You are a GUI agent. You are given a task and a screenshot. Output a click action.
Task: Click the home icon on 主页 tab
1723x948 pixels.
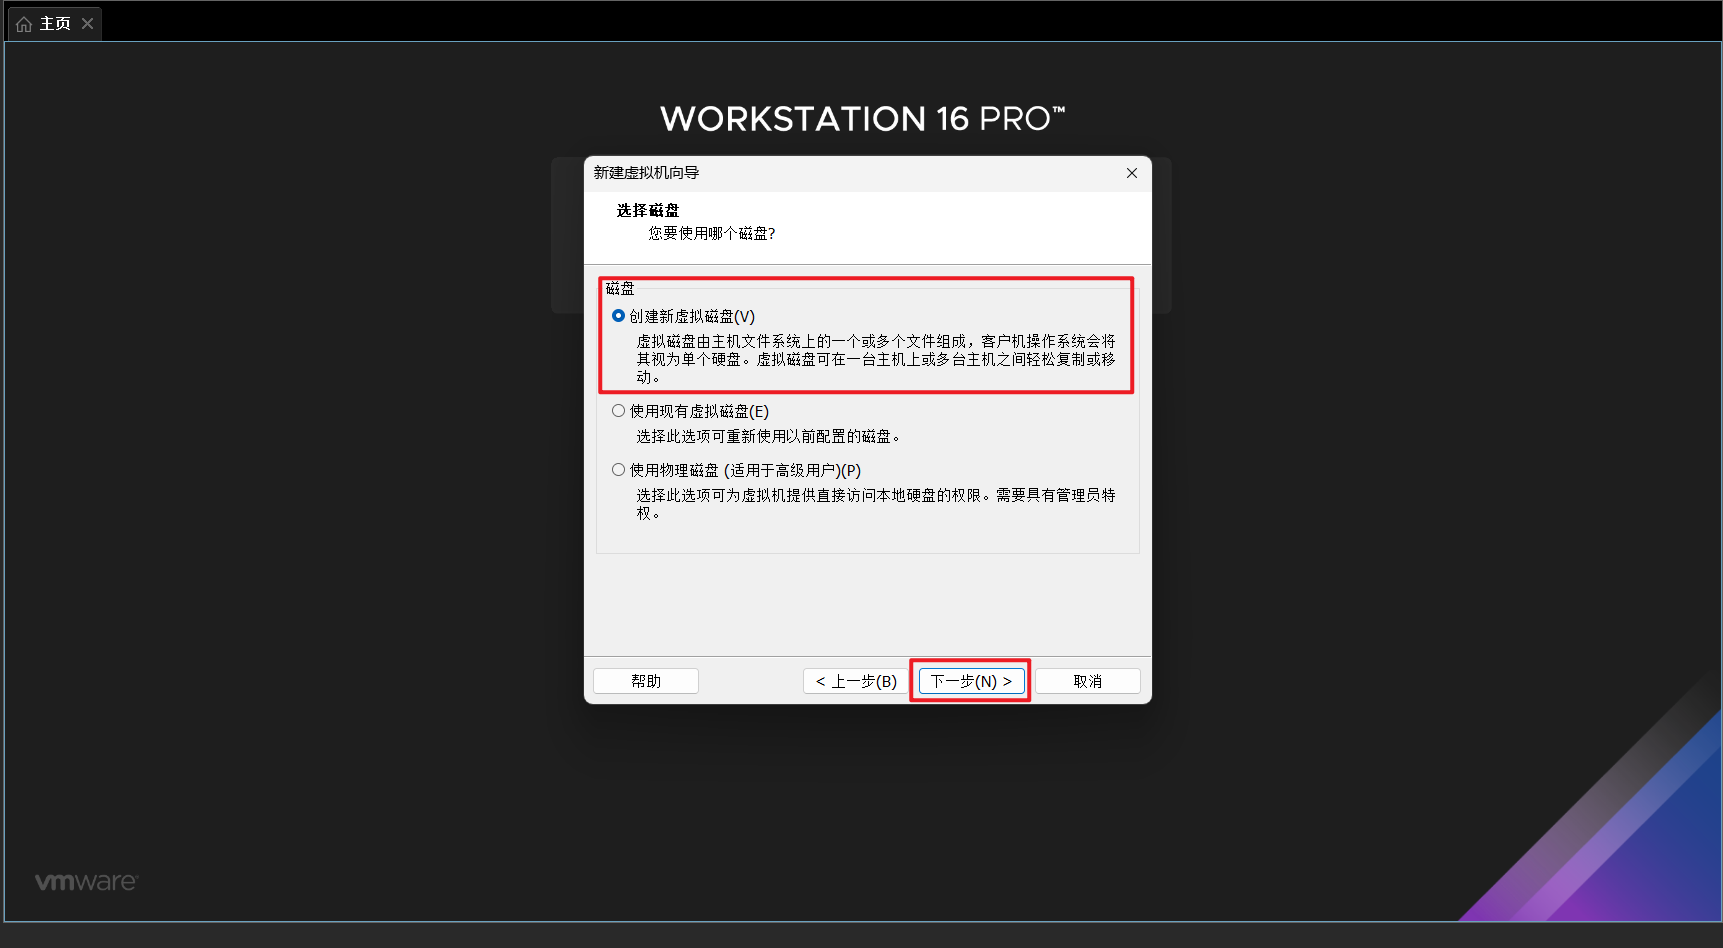(24, 24)
